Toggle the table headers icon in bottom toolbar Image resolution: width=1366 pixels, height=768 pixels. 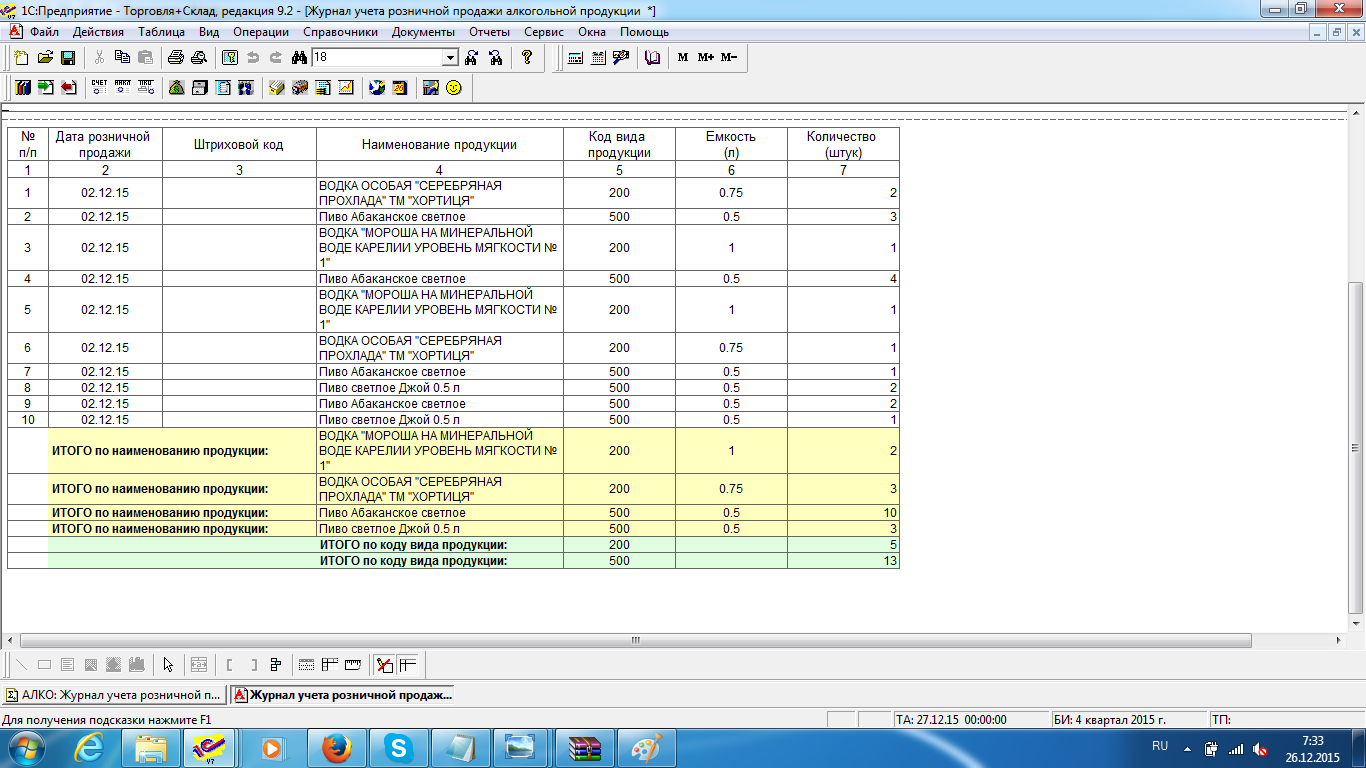pos(407,665)
